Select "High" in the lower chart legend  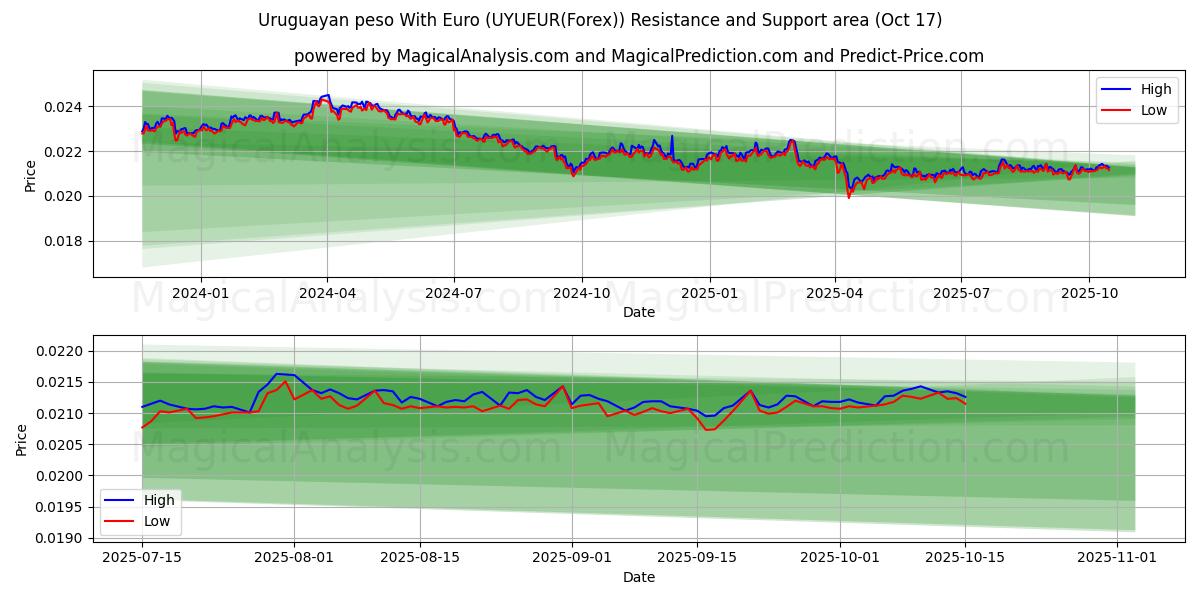click(158, 500)
